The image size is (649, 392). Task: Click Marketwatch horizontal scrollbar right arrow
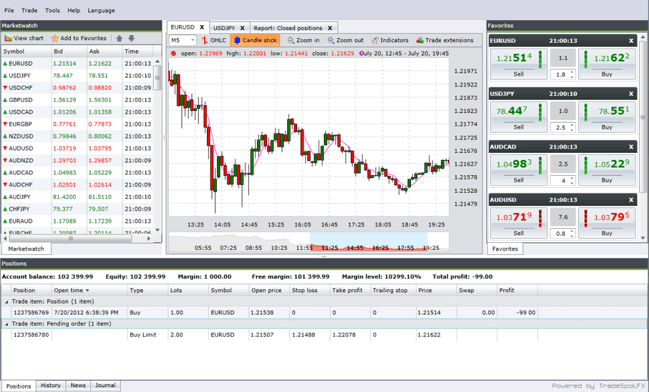coord(149,238)
